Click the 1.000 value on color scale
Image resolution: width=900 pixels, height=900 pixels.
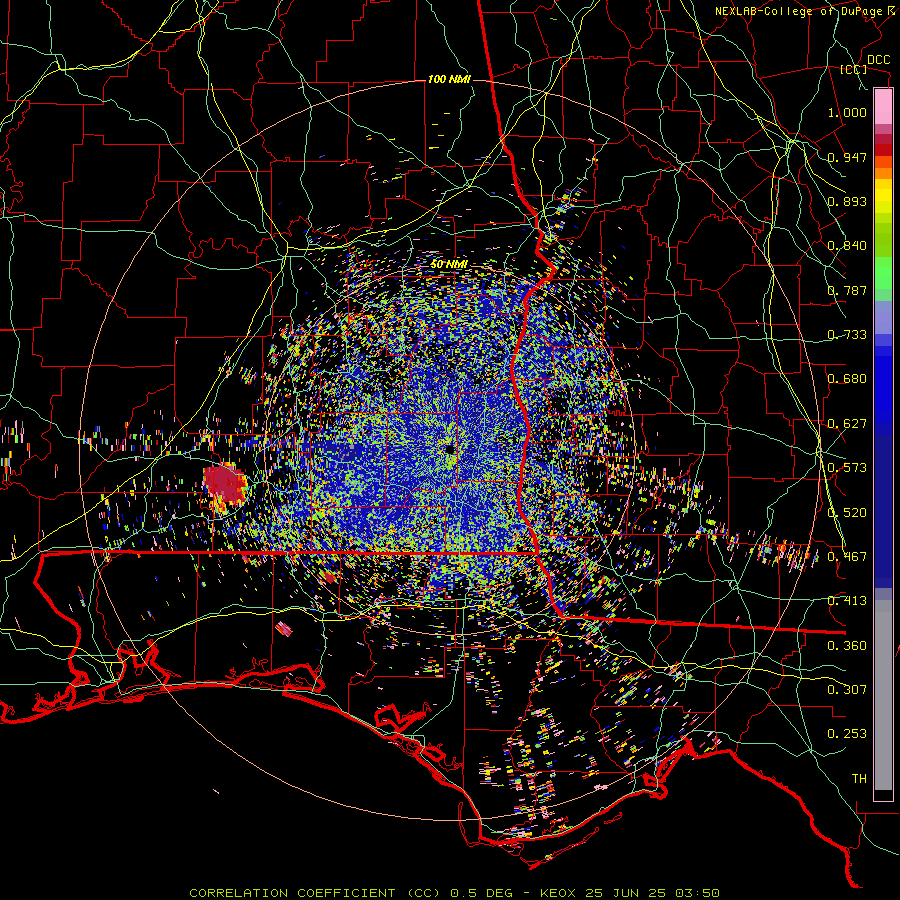(847, 112)
